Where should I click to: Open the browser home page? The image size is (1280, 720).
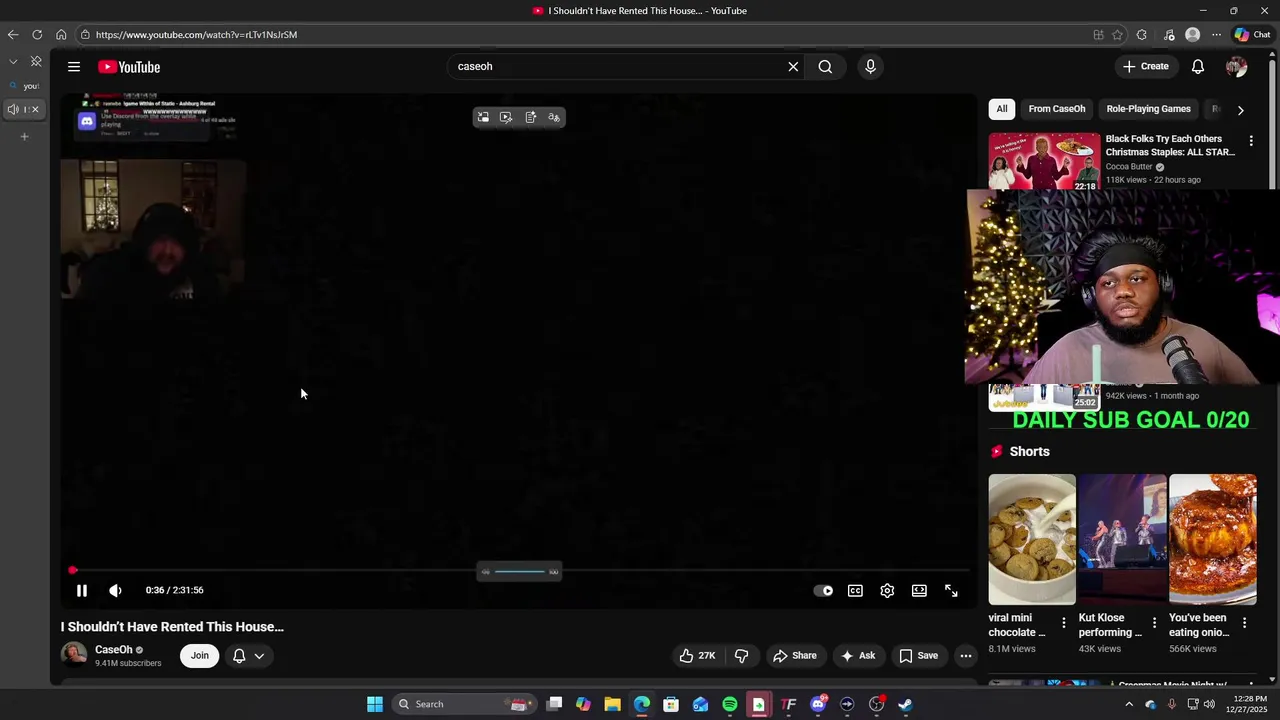pyautogui.click(x=61, y=34)
